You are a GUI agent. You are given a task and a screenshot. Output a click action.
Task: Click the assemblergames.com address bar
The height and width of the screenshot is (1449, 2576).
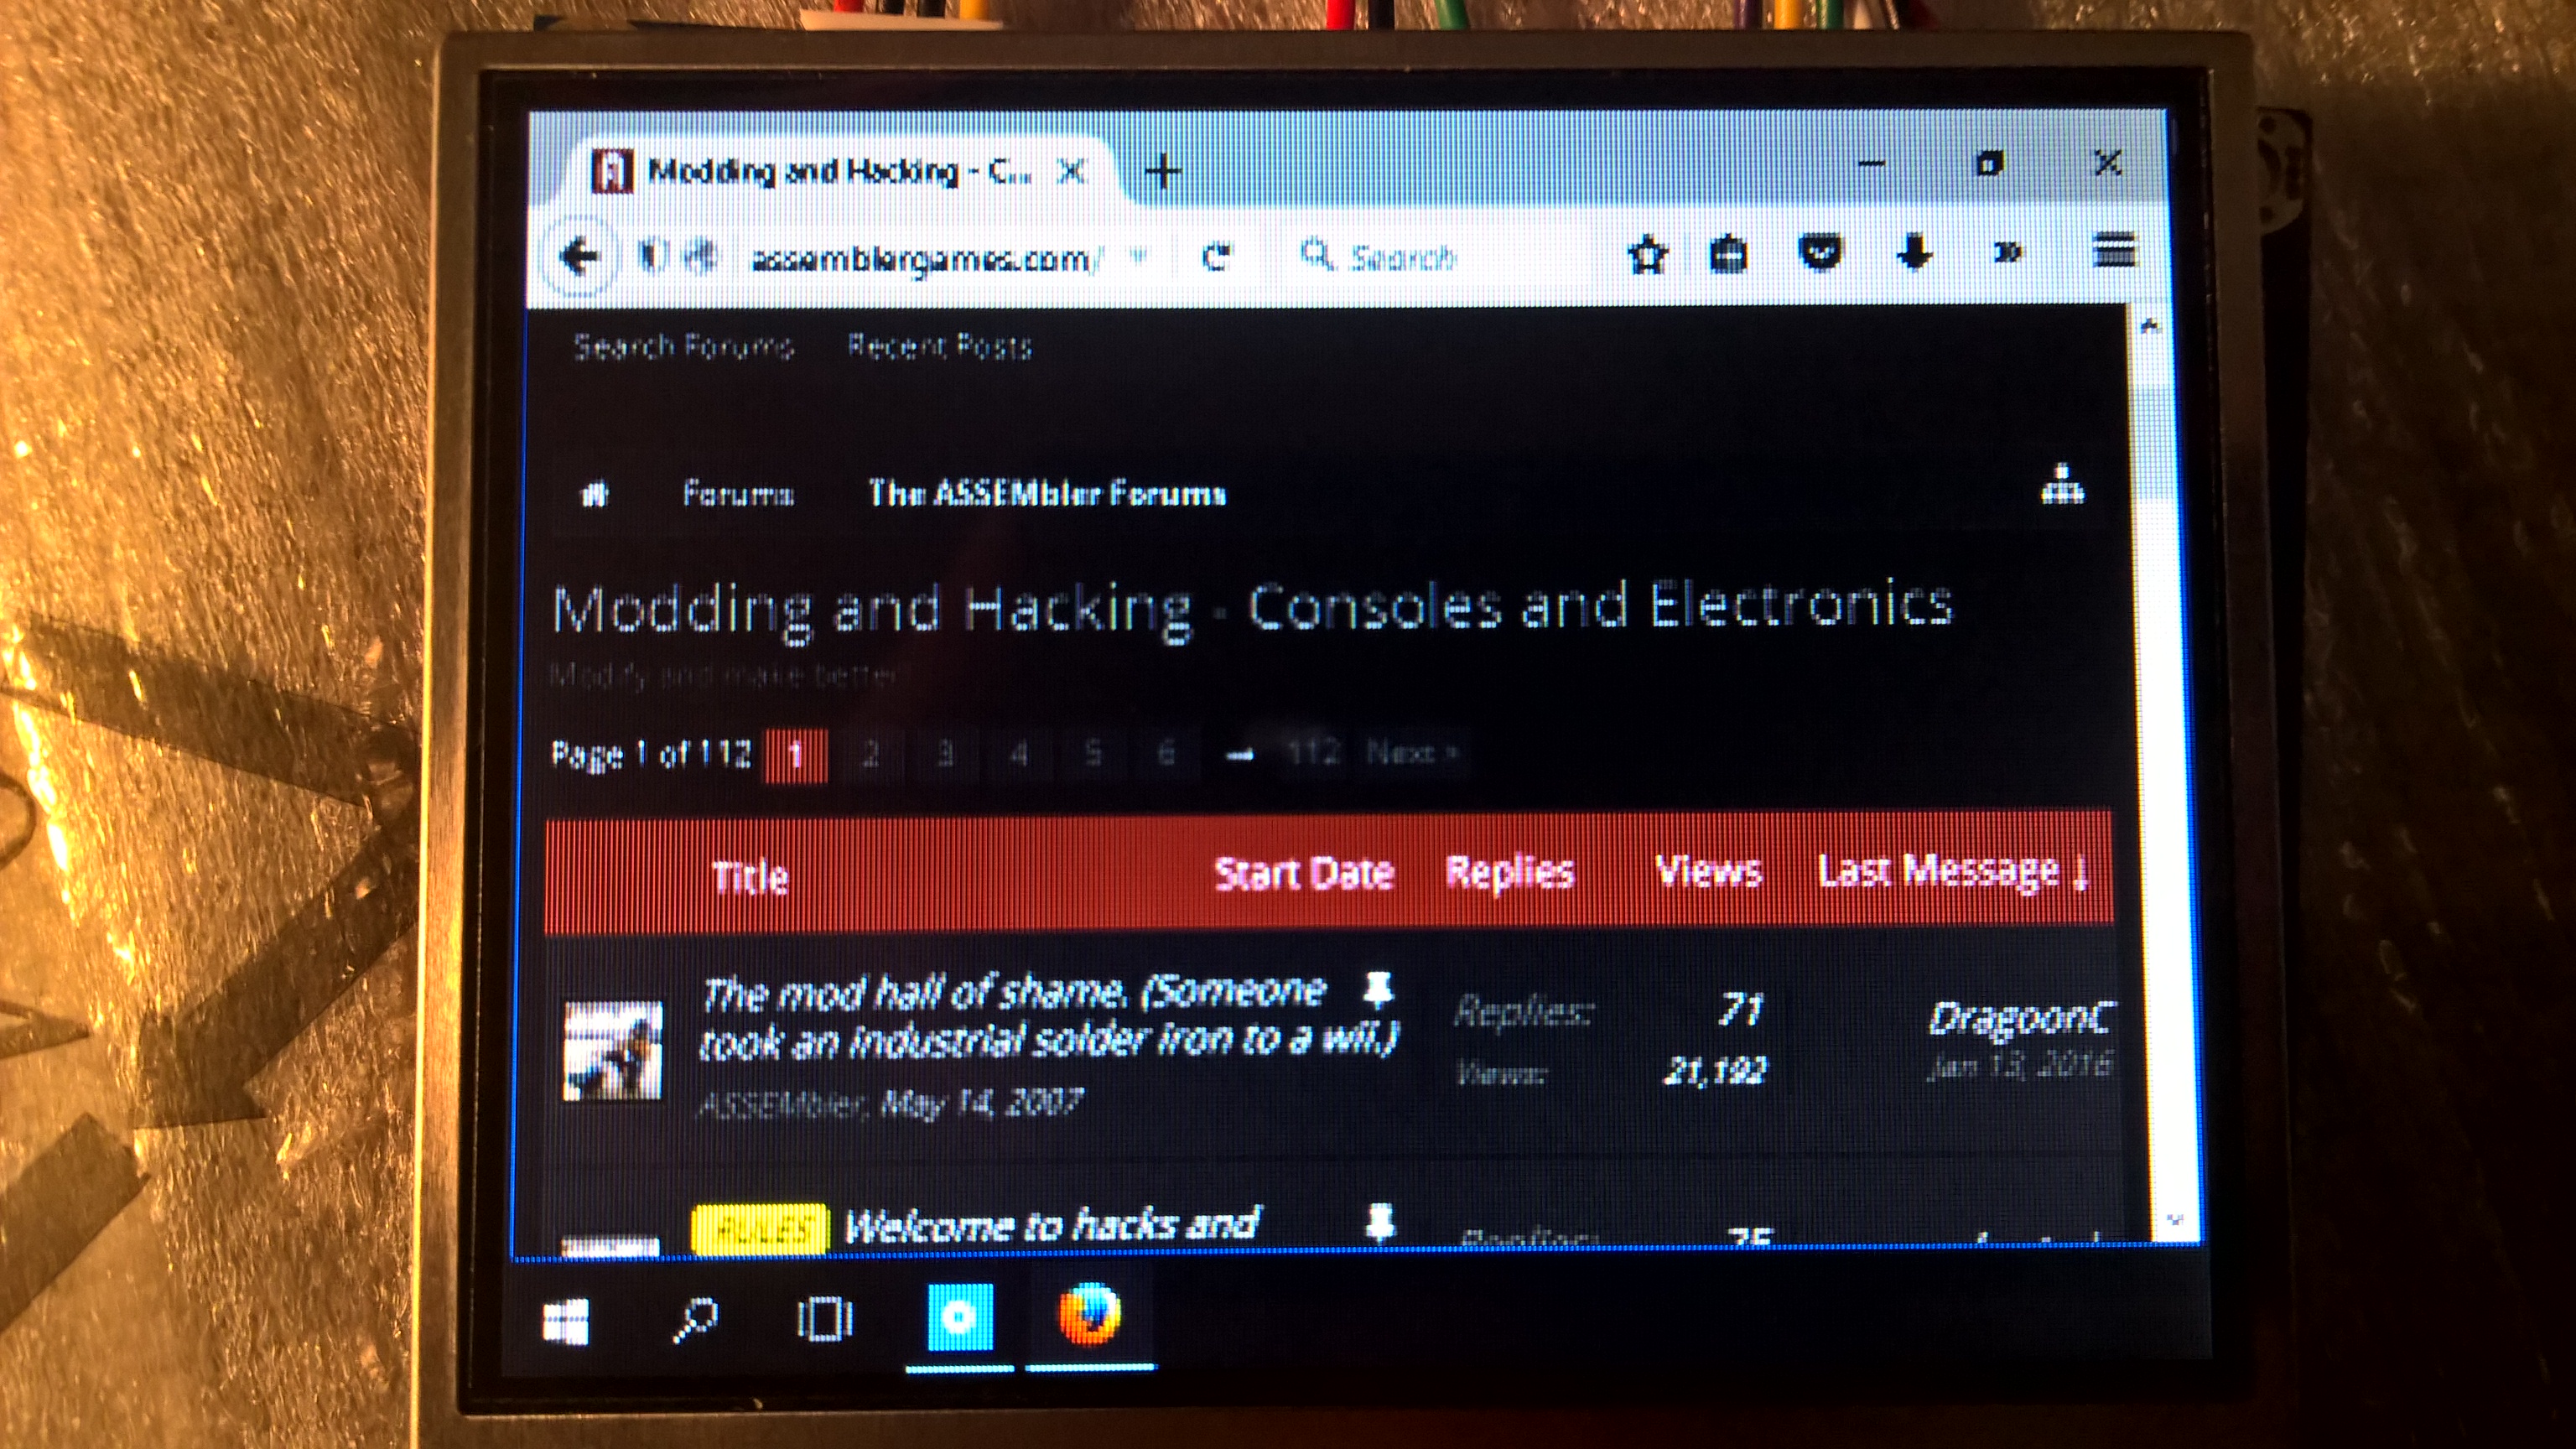(x=925, y=259)
